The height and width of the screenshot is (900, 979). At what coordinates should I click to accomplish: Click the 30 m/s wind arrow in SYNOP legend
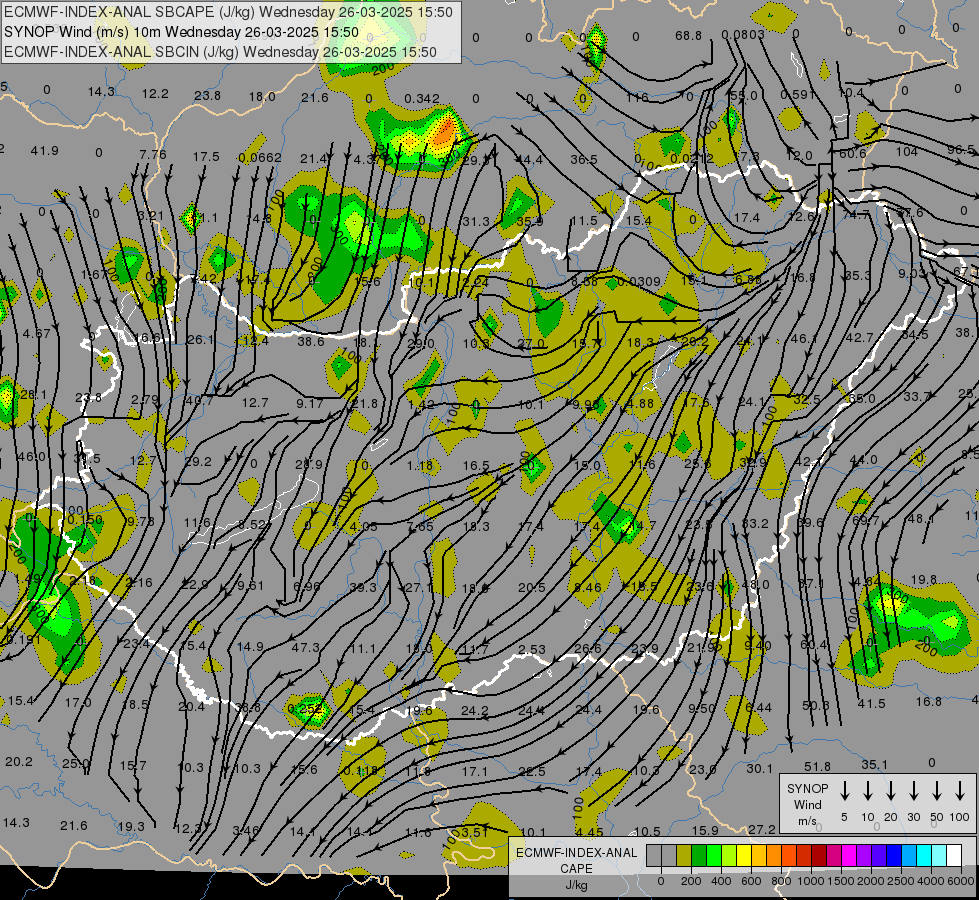(913, 791)
